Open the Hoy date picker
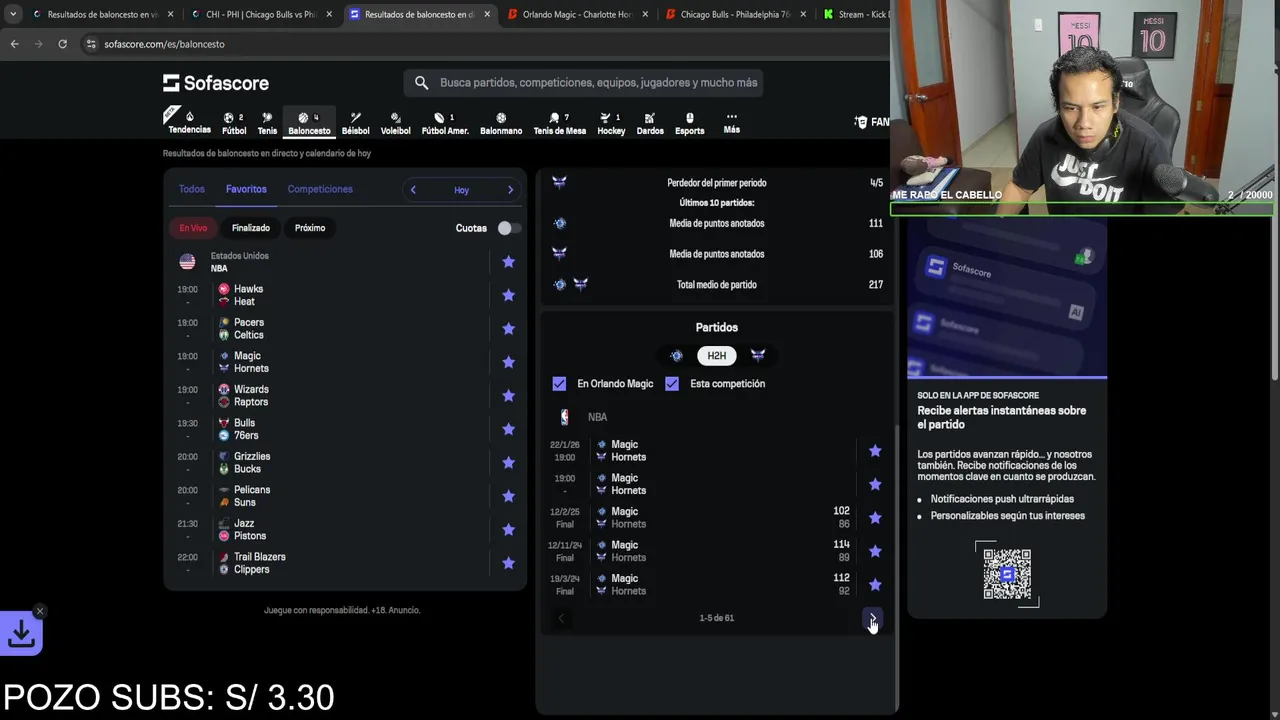The width and height of the screenshot is (1280, 720). [461, 190]
